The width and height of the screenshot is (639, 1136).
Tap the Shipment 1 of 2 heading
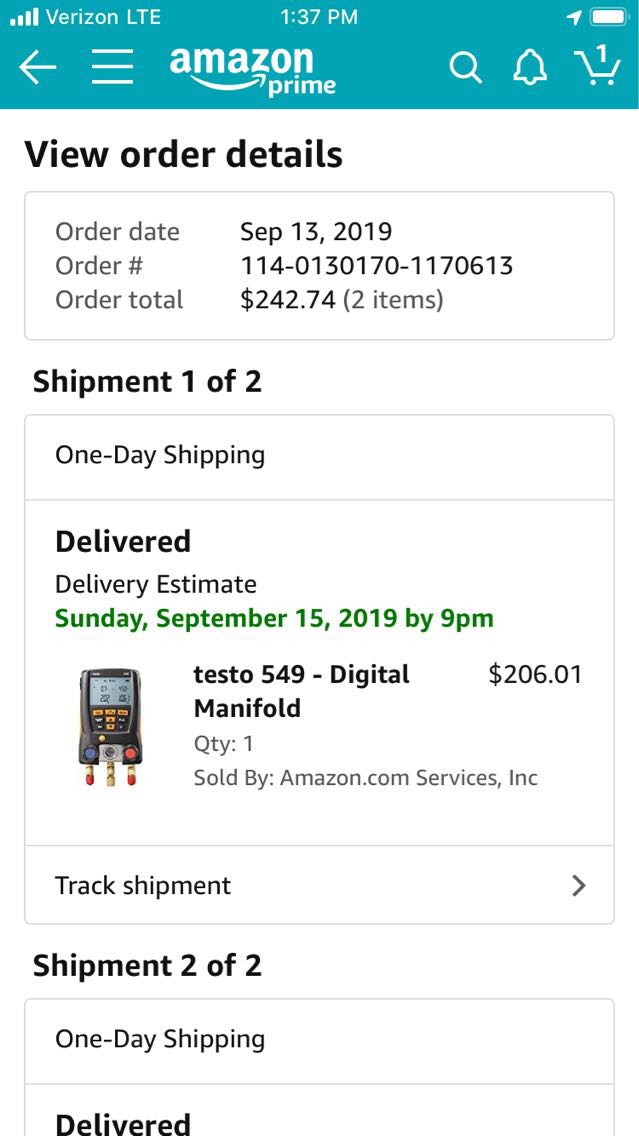pyautogui.click(x=147, y=382)
